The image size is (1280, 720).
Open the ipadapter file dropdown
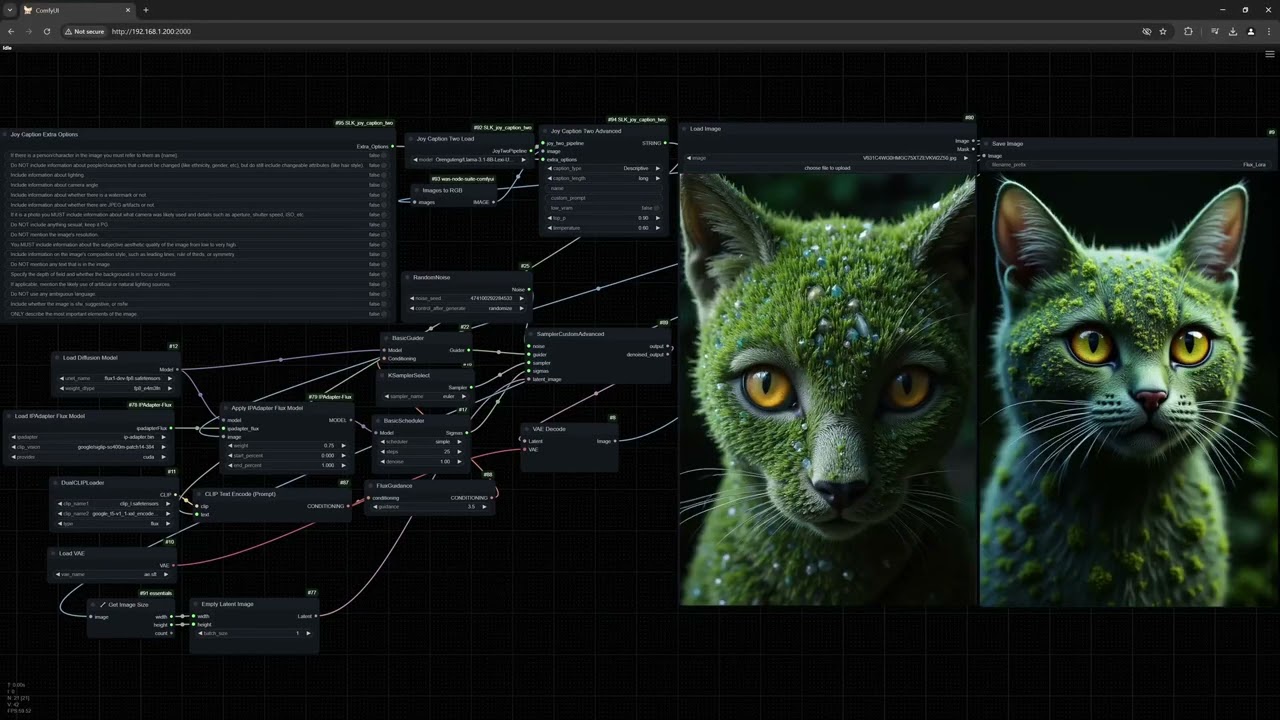(x=86, y=437)
